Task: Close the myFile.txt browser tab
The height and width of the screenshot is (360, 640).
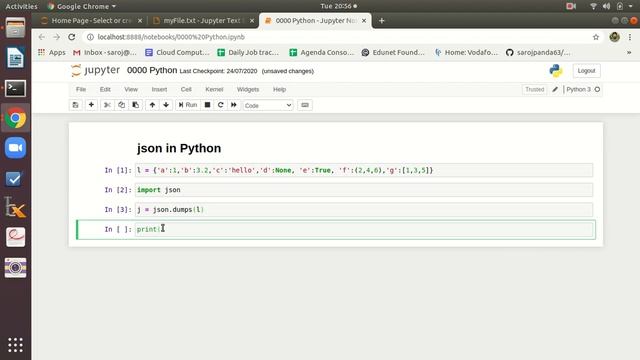Action: point(252,20)
